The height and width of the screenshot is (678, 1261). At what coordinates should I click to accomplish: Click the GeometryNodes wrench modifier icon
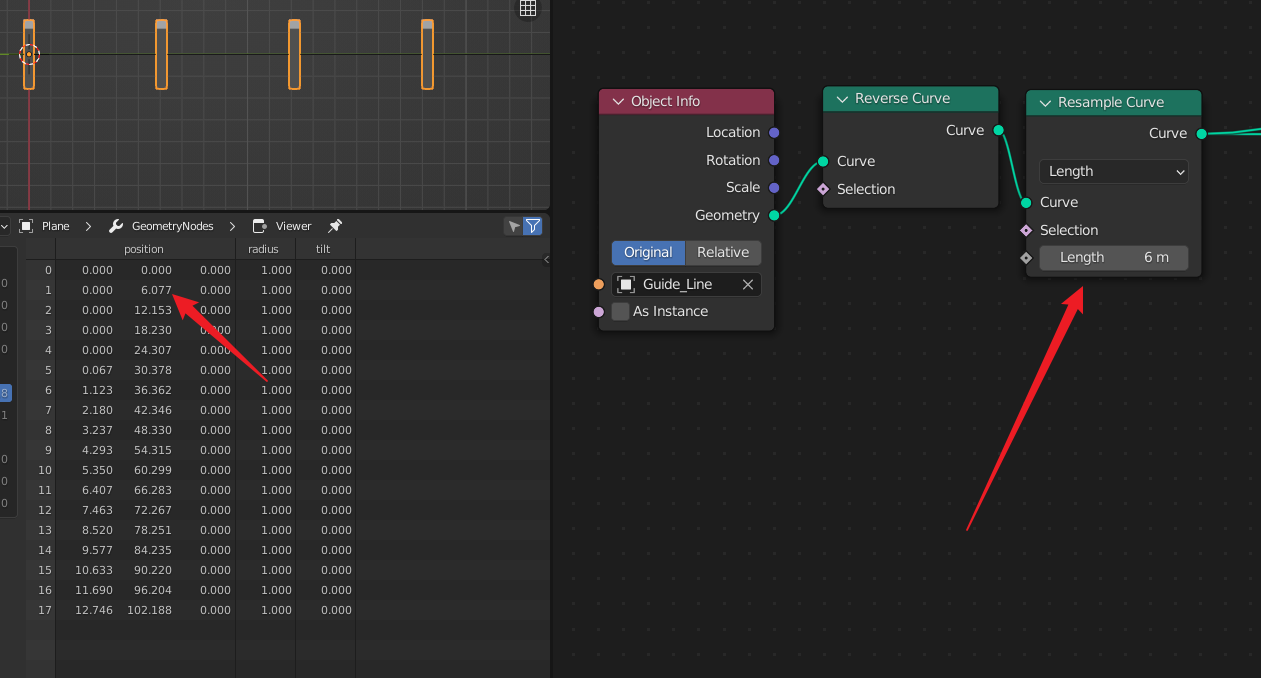coord(116,226)
